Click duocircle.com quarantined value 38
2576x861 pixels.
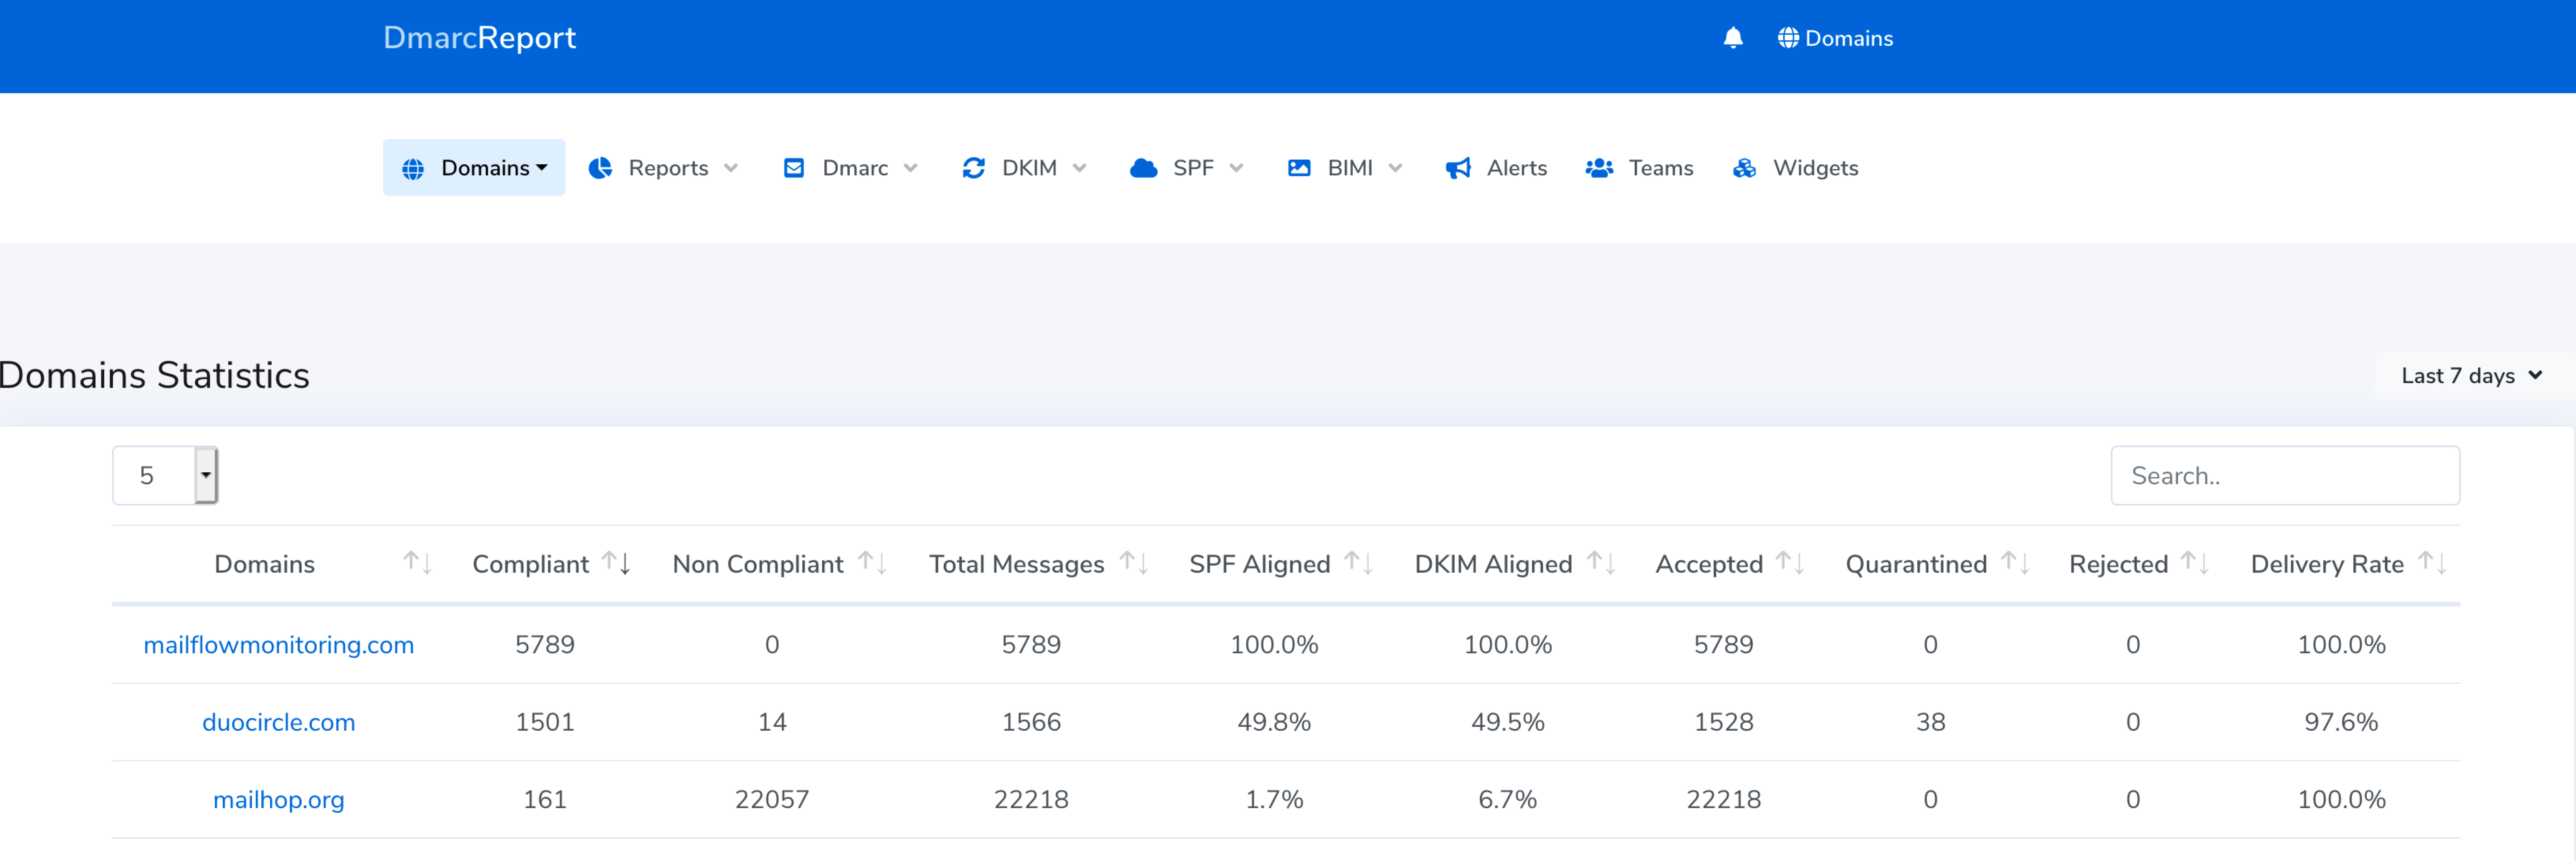point(1930,722)
